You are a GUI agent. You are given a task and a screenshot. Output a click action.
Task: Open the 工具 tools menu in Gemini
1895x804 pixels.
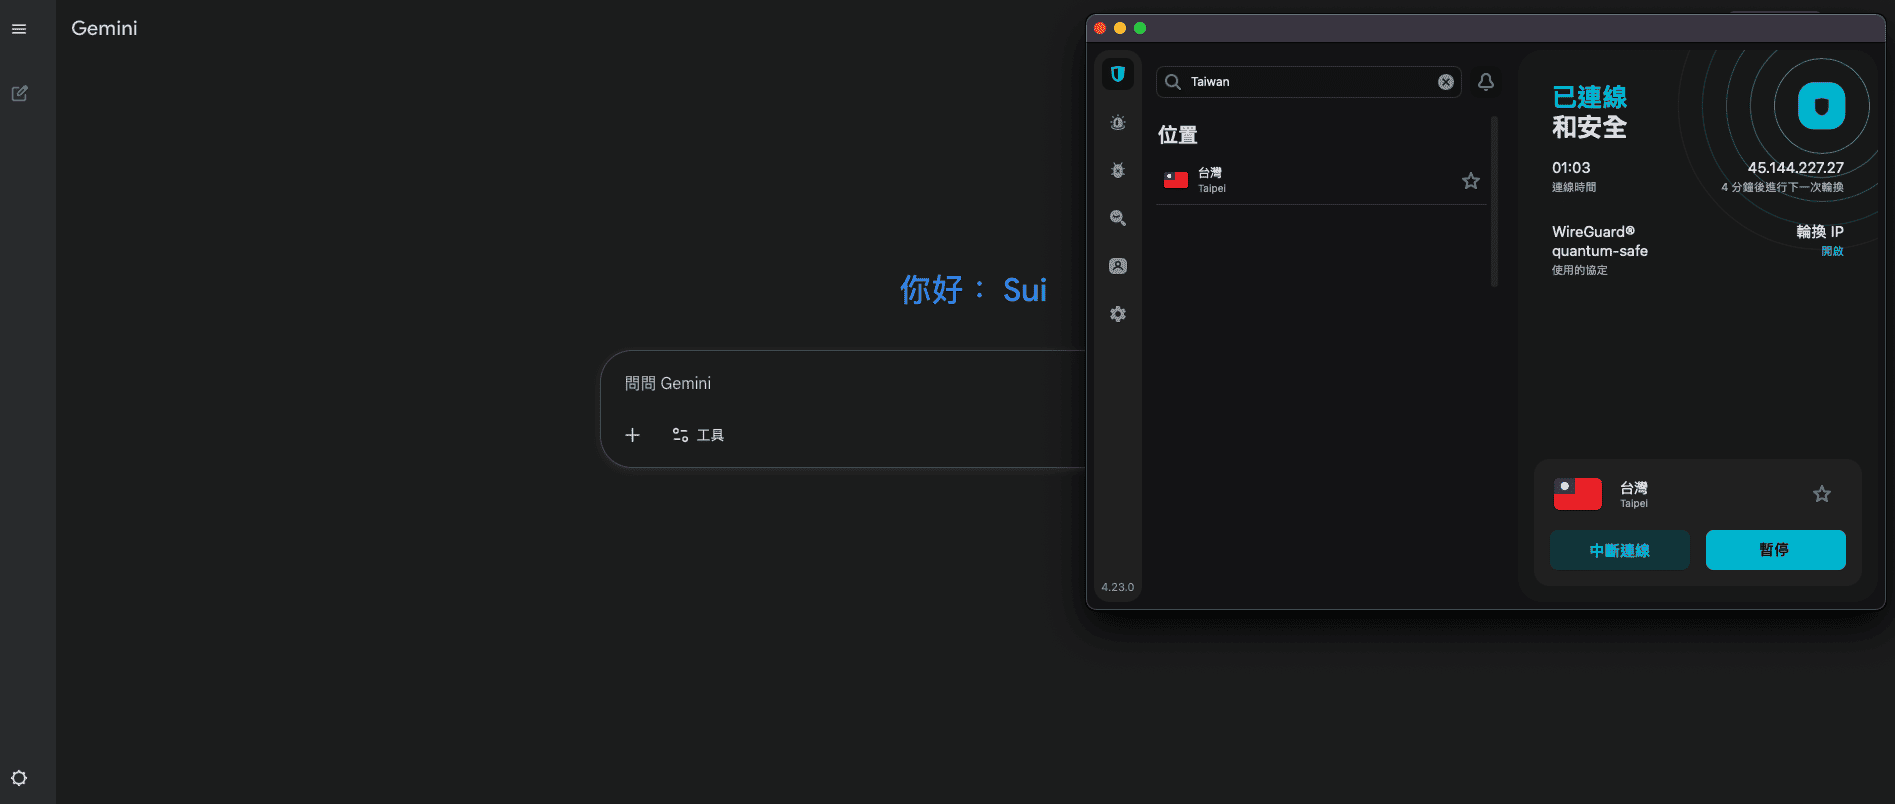pyautogui.click(x=698, y=435)
